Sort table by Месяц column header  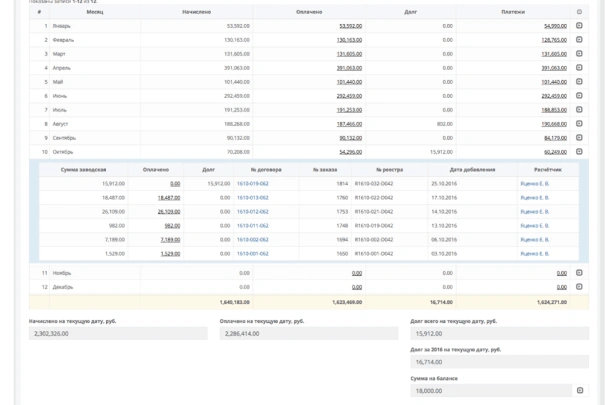click(94, 12)
